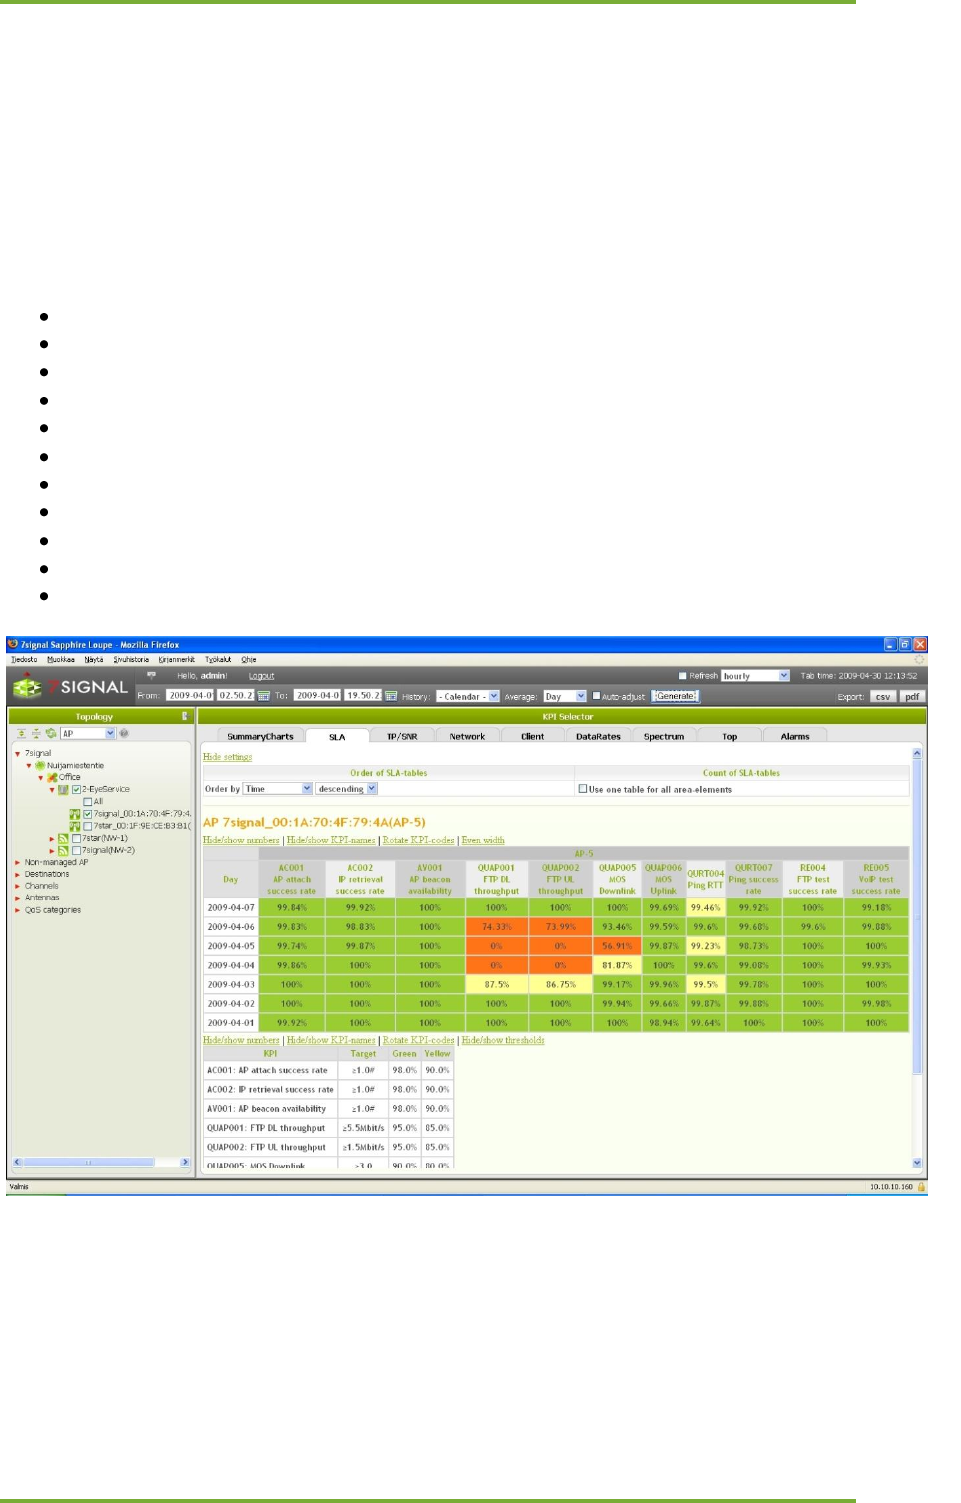Viewport: 961px width, 1503px height.
Task: Click the 2-EyeService device icon
Action: click(64, 789)
